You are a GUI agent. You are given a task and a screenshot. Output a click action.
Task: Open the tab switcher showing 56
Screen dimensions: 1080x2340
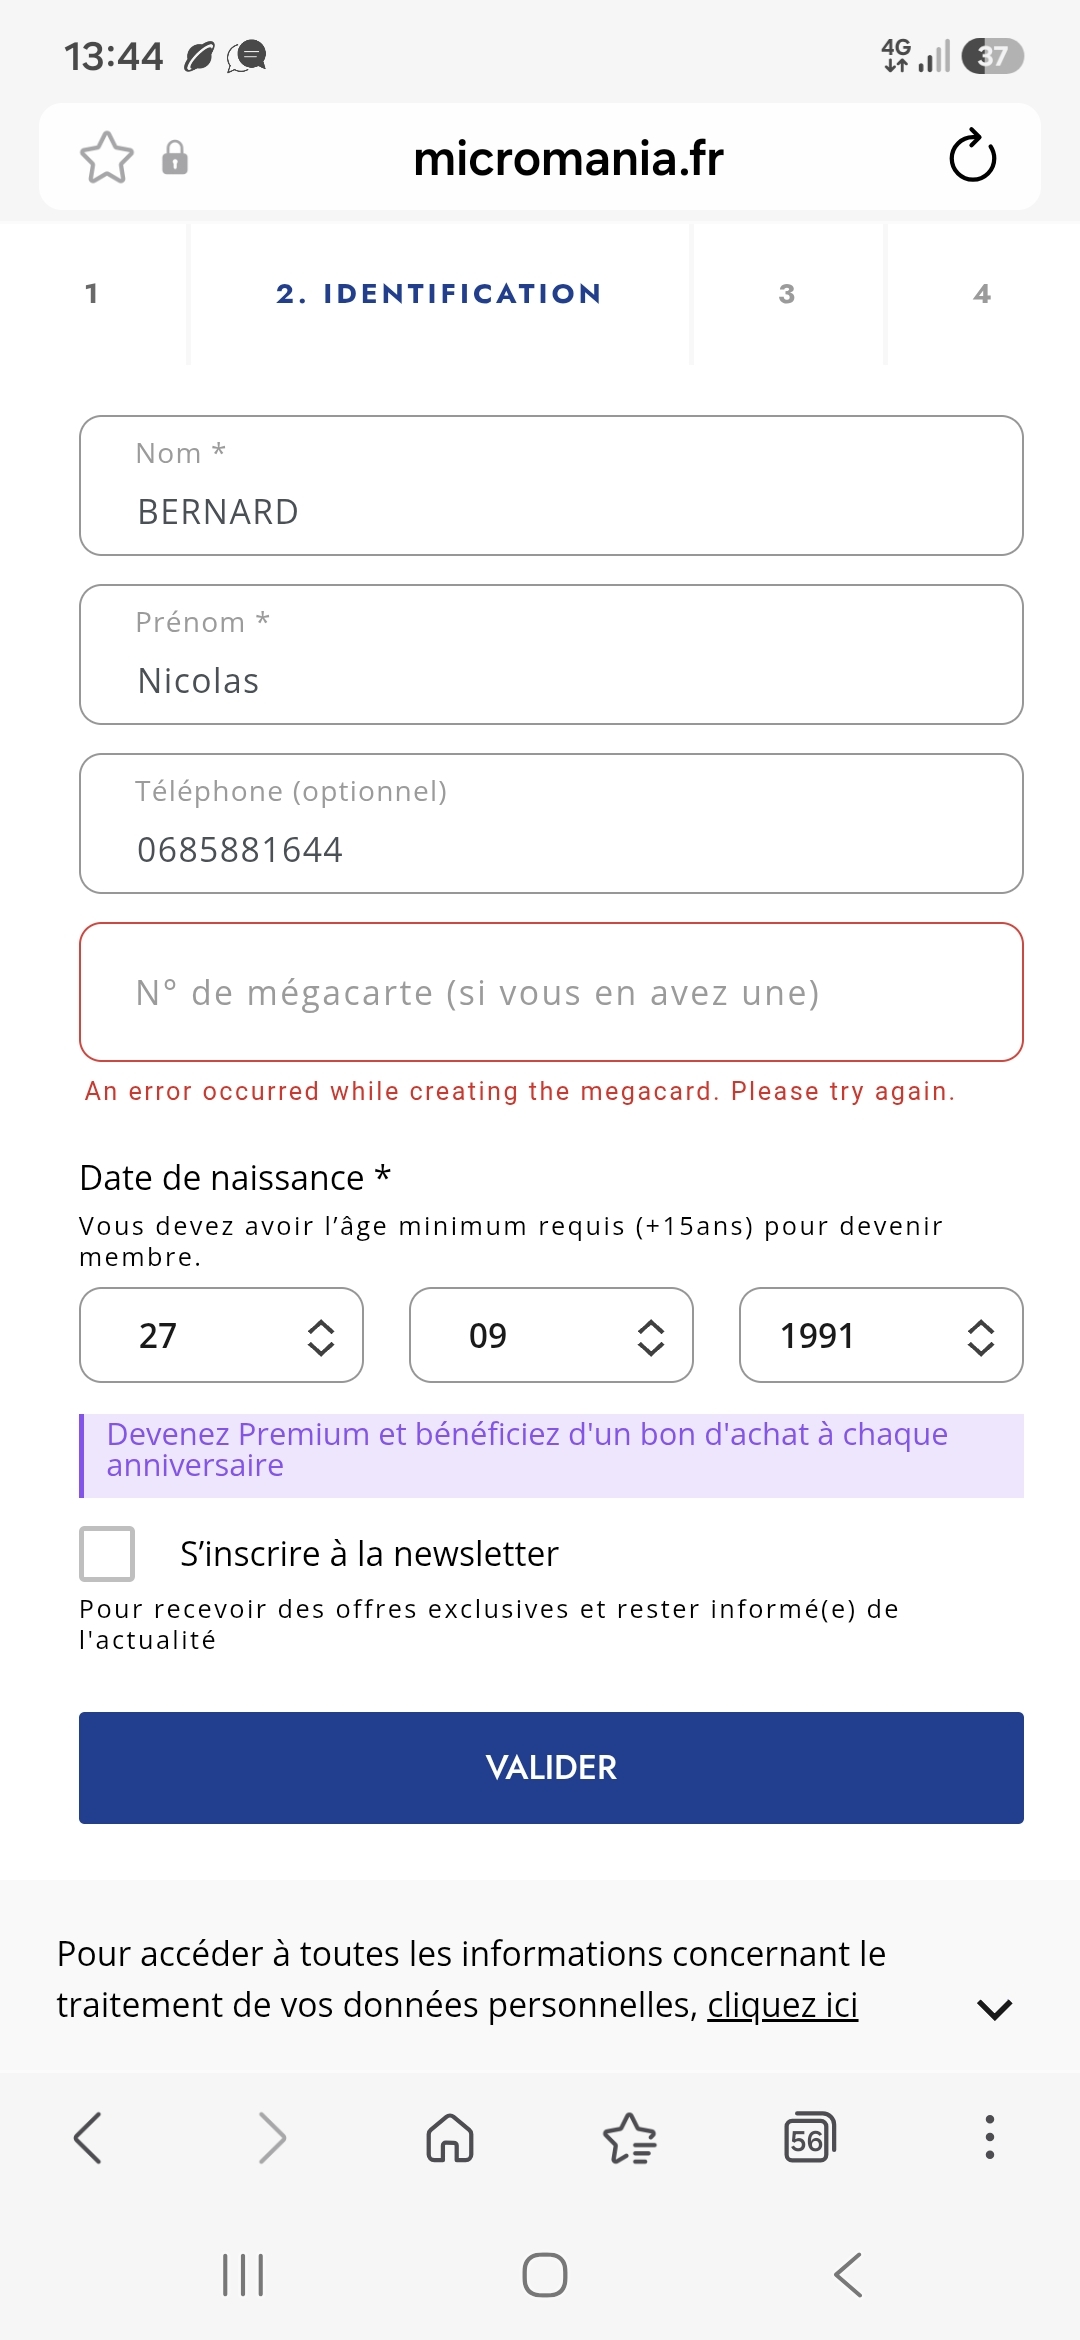point(810,2138)
